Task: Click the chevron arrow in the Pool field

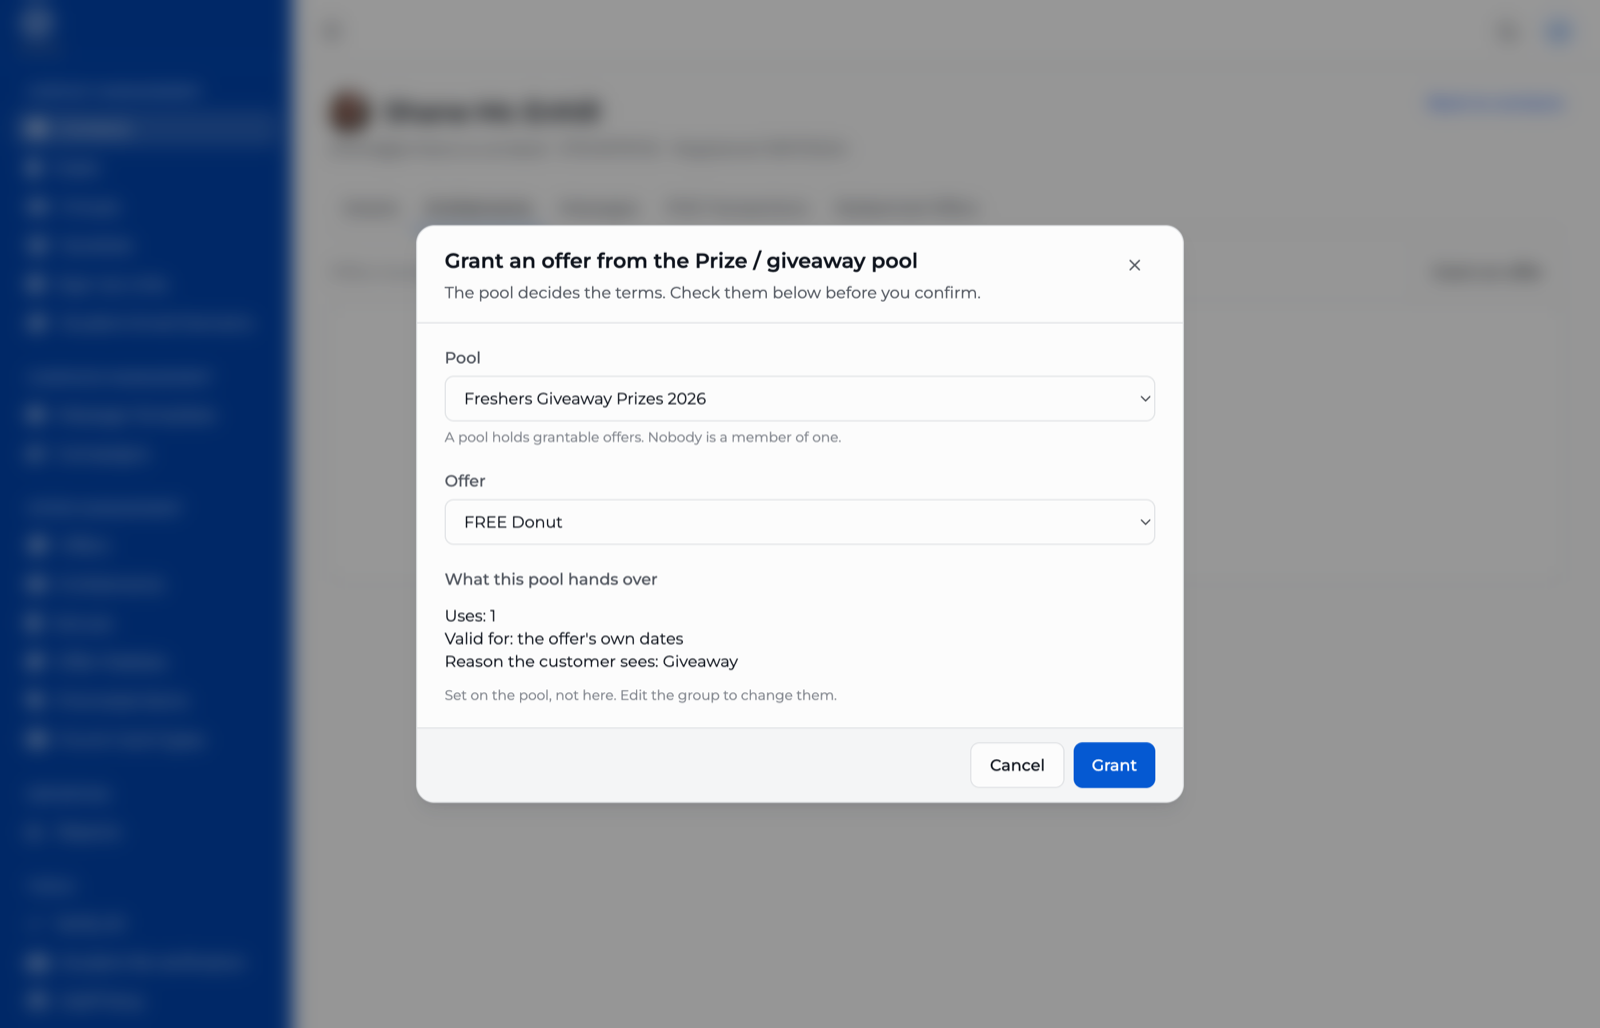Action: pyautogui.click(x=1145, y=399)
